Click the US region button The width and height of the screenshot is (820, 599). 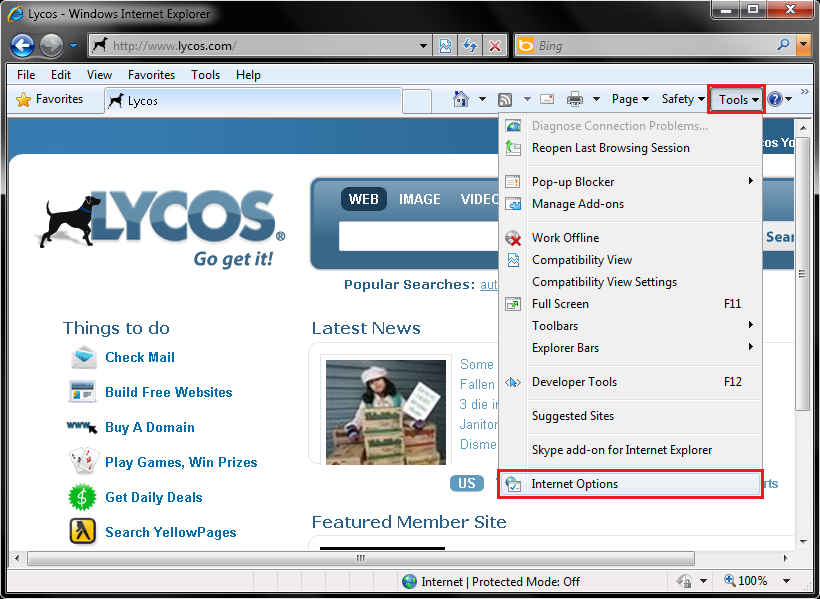pos(466,483)
